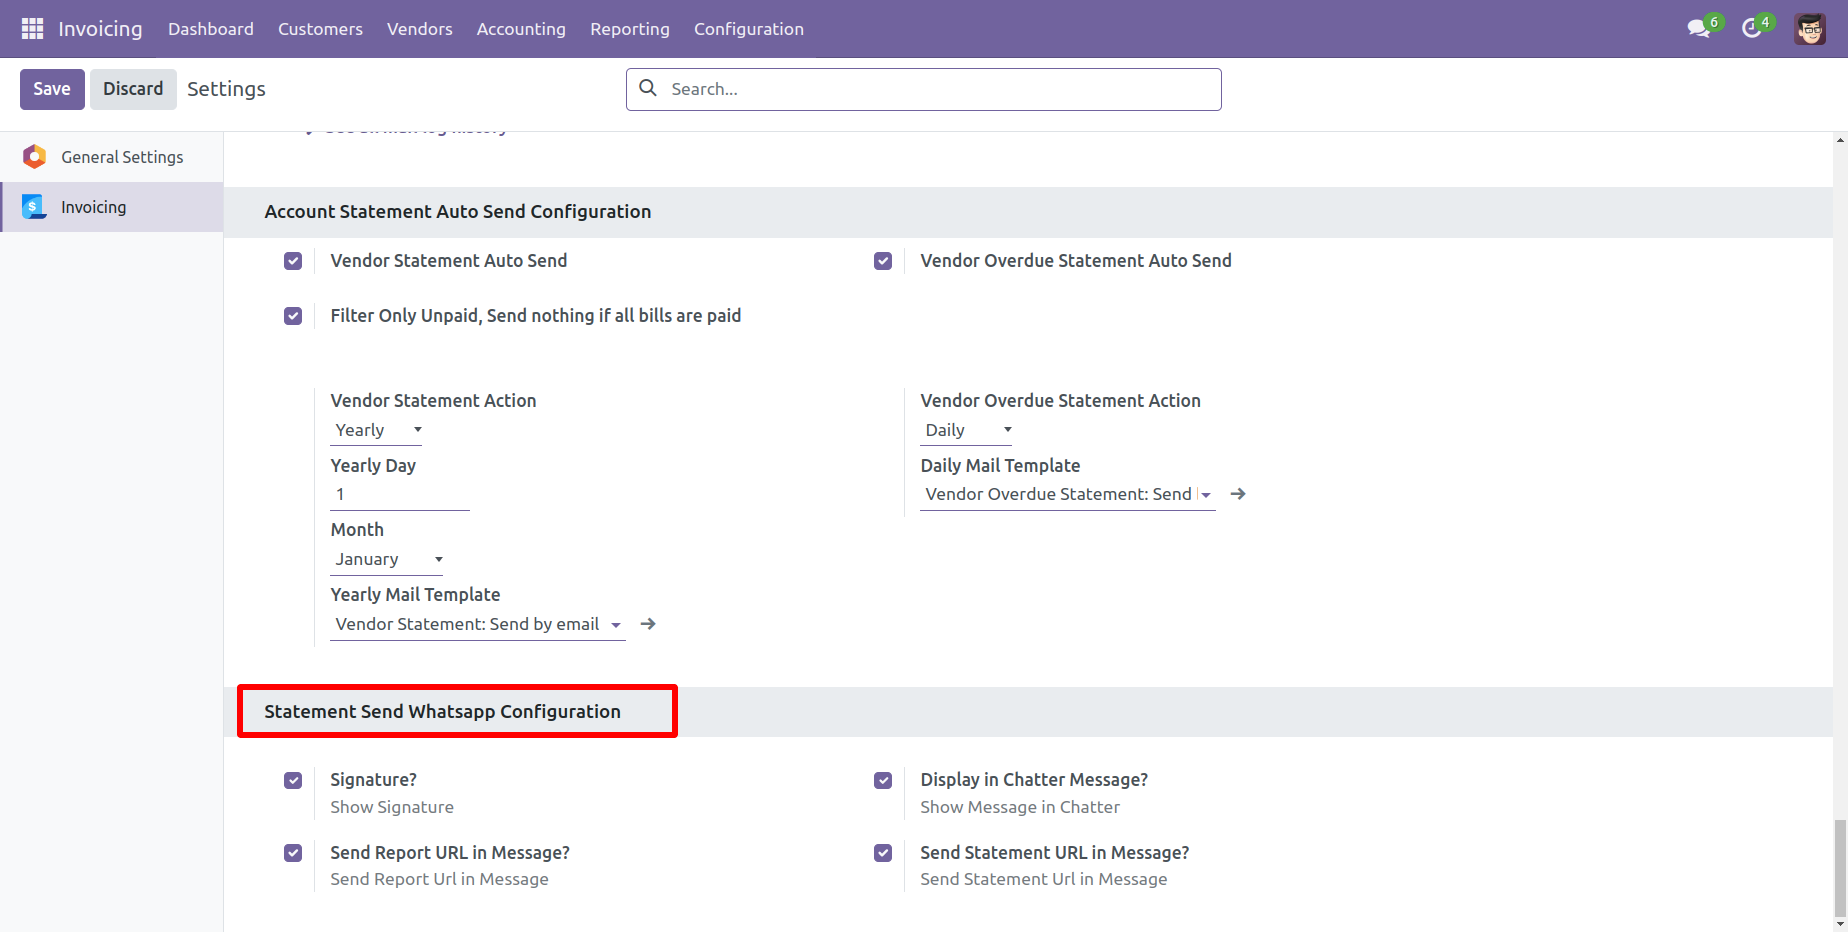This screenshot has height=932, width=1848.
Task: Click 'Show Message in Chatter' description text
Action: (1020, 807)
